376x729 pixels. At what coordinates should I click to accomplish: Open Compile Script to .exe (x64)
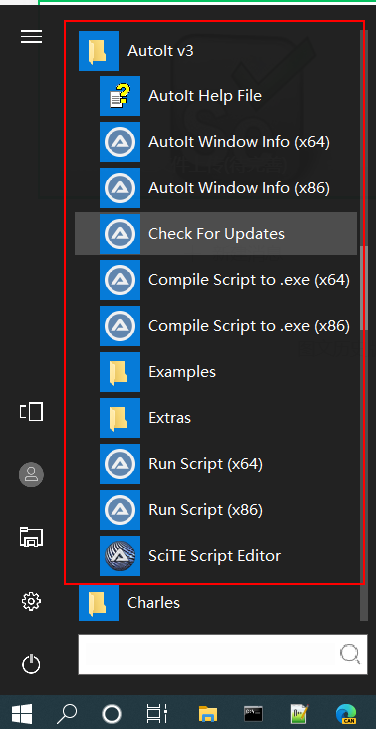coord(216,280)
